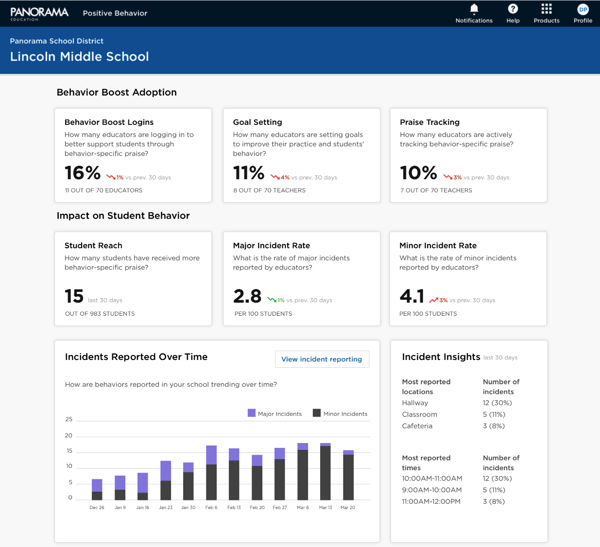Click the Lincoln Middle School heading
600x547 pixels.
coord(79,57)
